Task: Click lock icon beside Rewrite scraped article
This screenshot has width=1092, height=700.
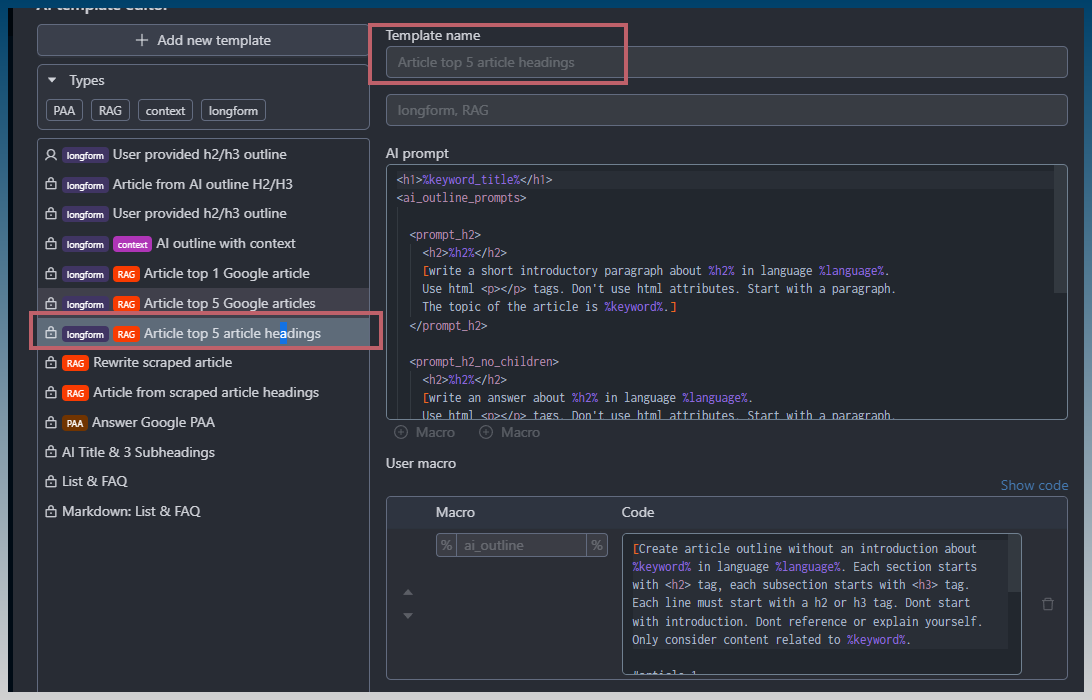Action: [51, 363]
